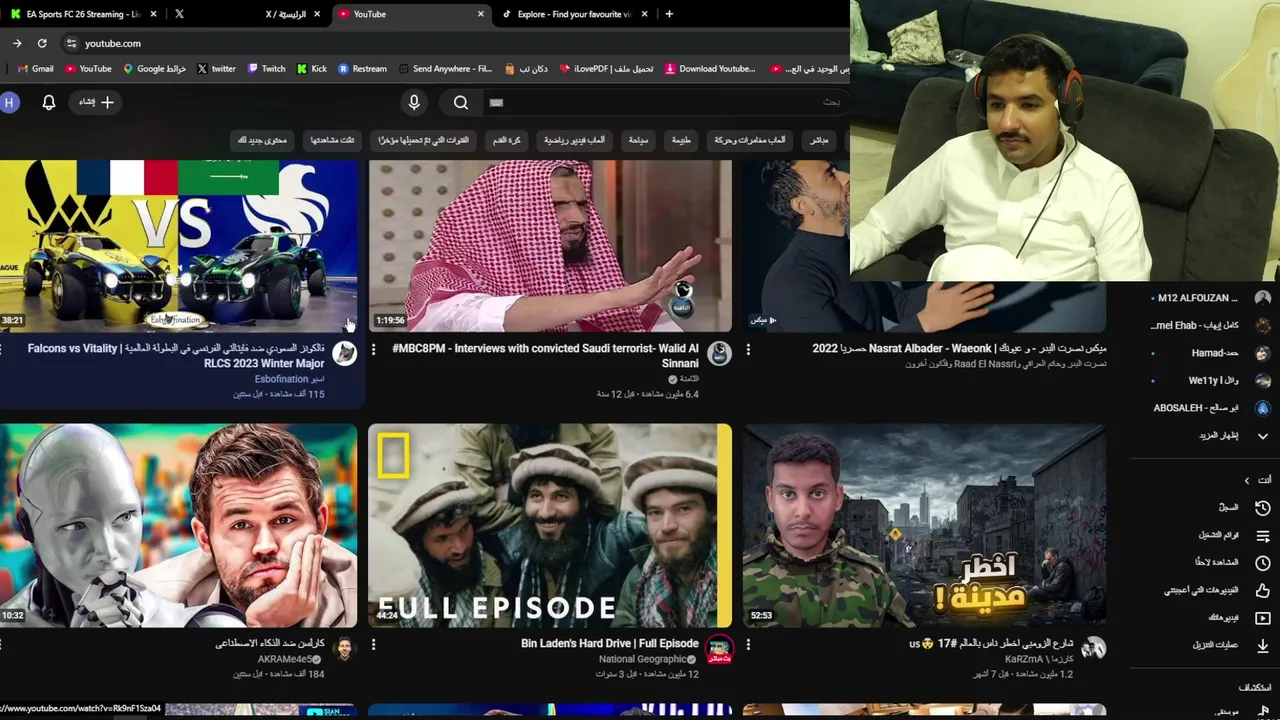Select the محتوى جديد لك filter chip
The height and width of the screenshot is (720, 1280).
point(262,140)
